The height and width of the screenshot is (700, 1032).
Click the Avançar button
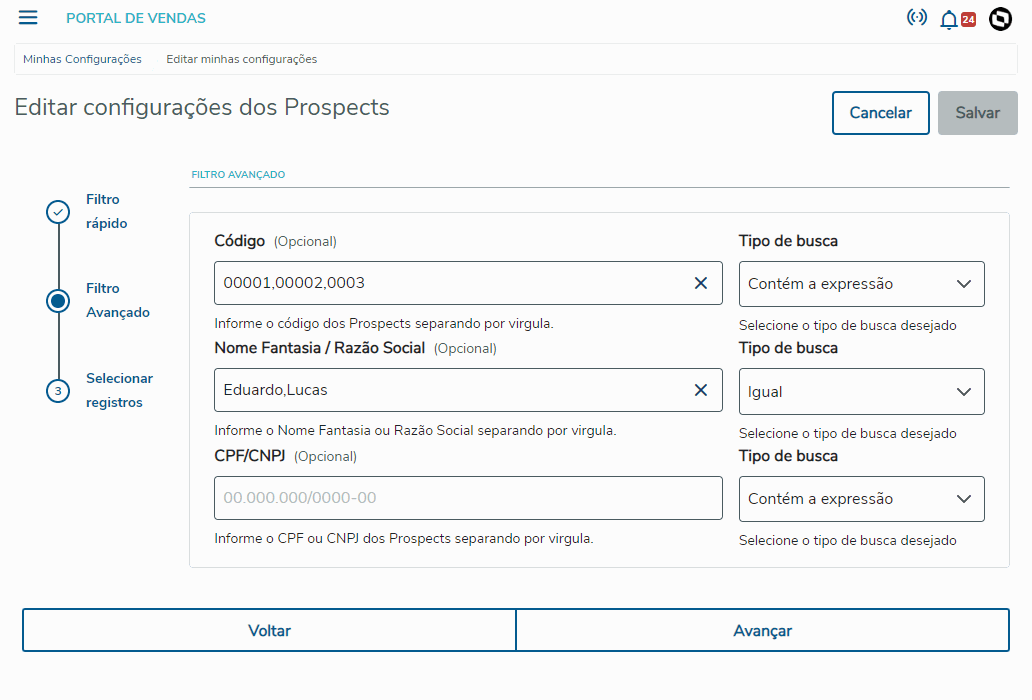[x=762, y=631]
